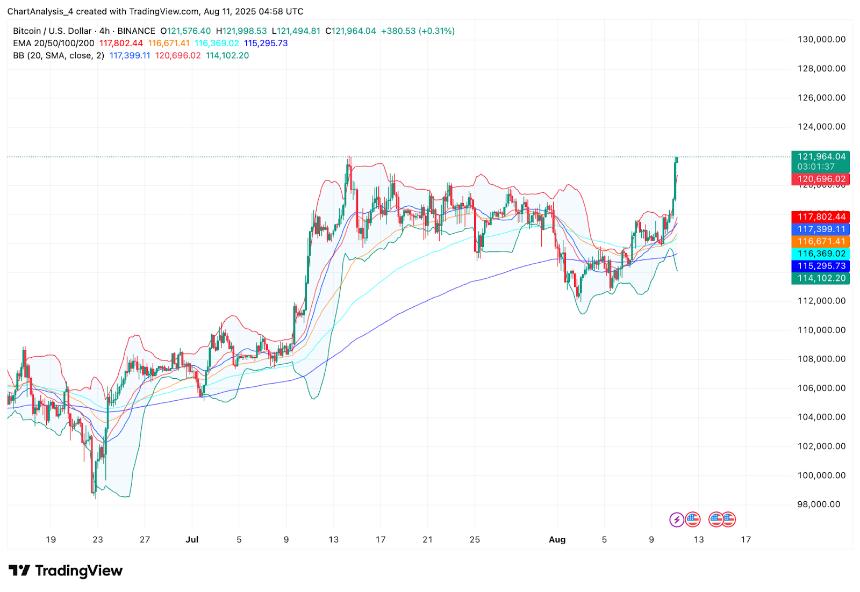Open the US flag economic event marker near August 9
The height and width of the screenshot is (592, 860).
coord(693,519)
